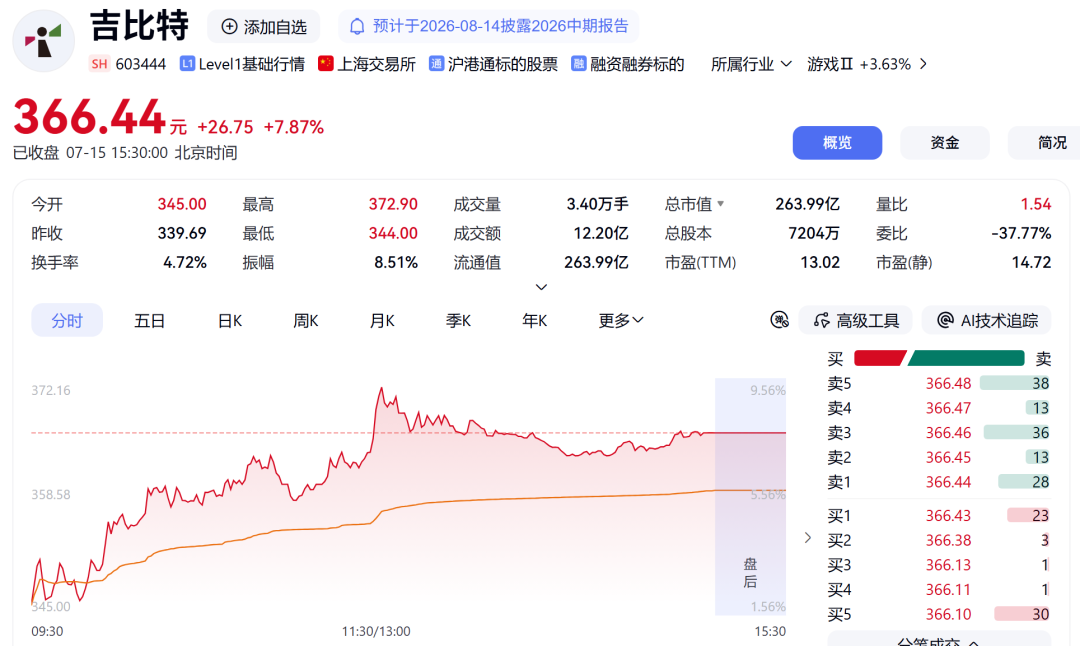Add stock via 添加自选 button

[x=264, y=27]
